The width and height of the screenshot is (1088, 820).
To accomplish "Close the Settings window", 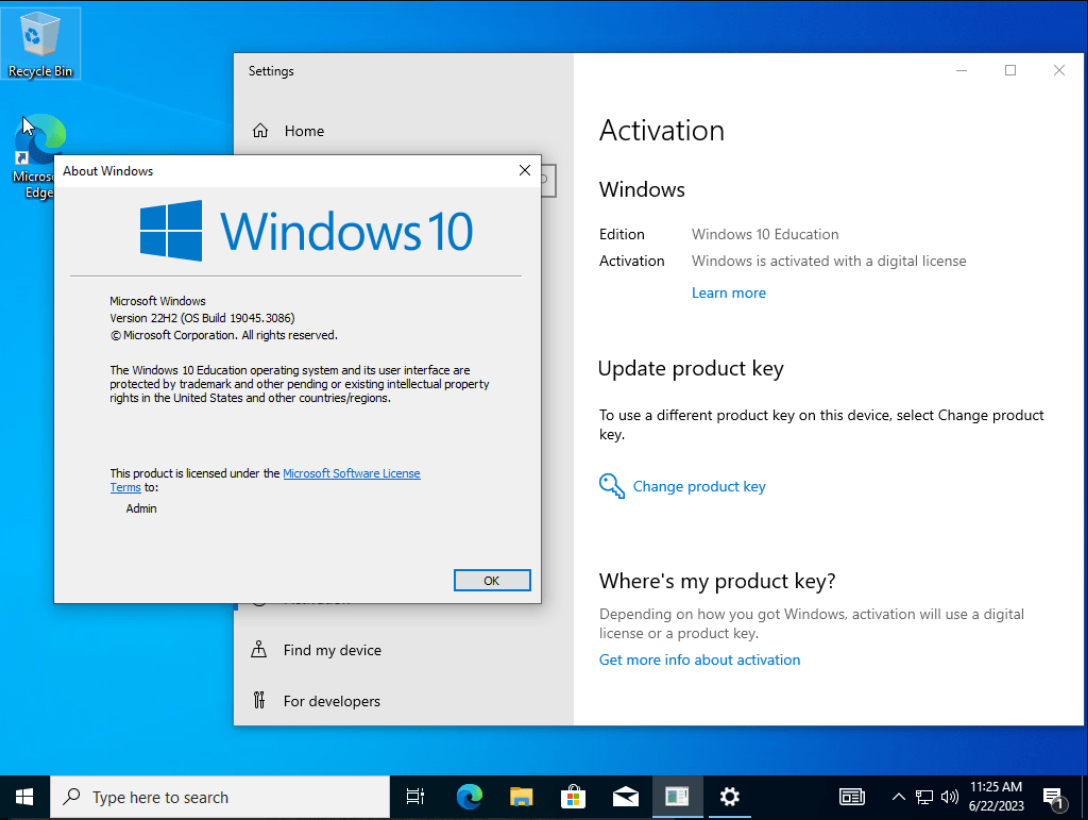I will click(1059, 71).
